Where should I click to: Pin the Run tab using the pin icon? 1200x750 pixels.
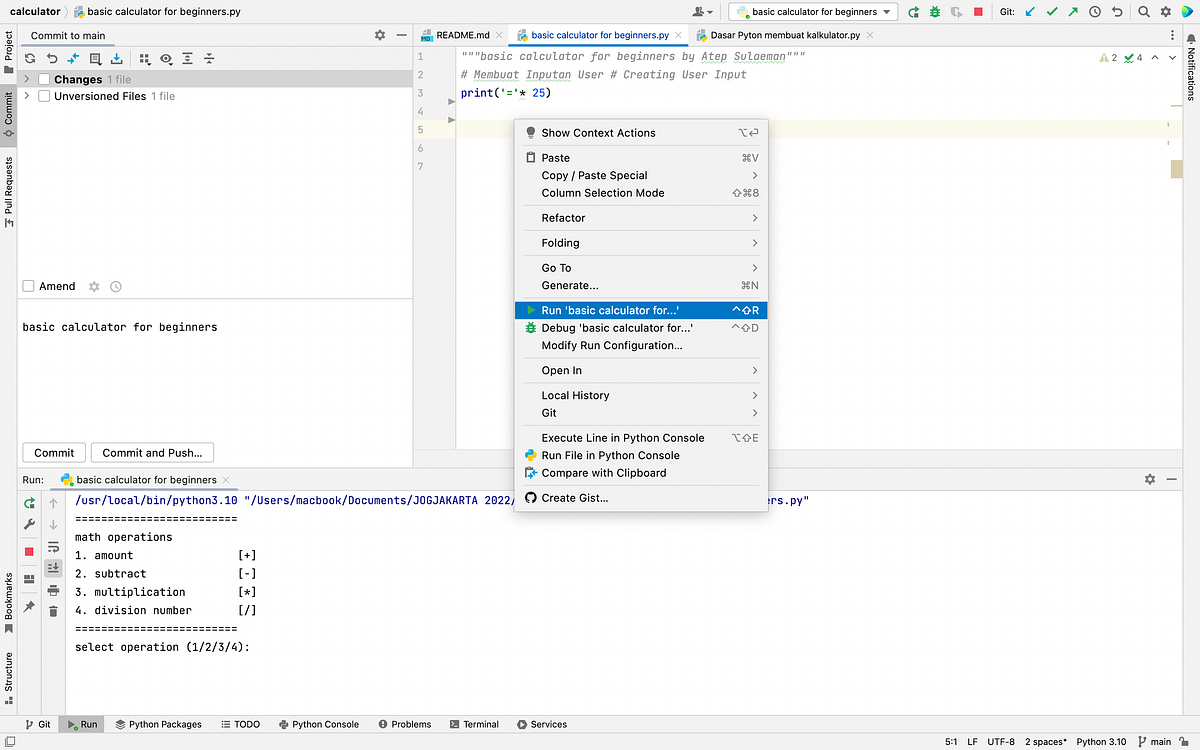pyautogui.click(x=28, y=608)
